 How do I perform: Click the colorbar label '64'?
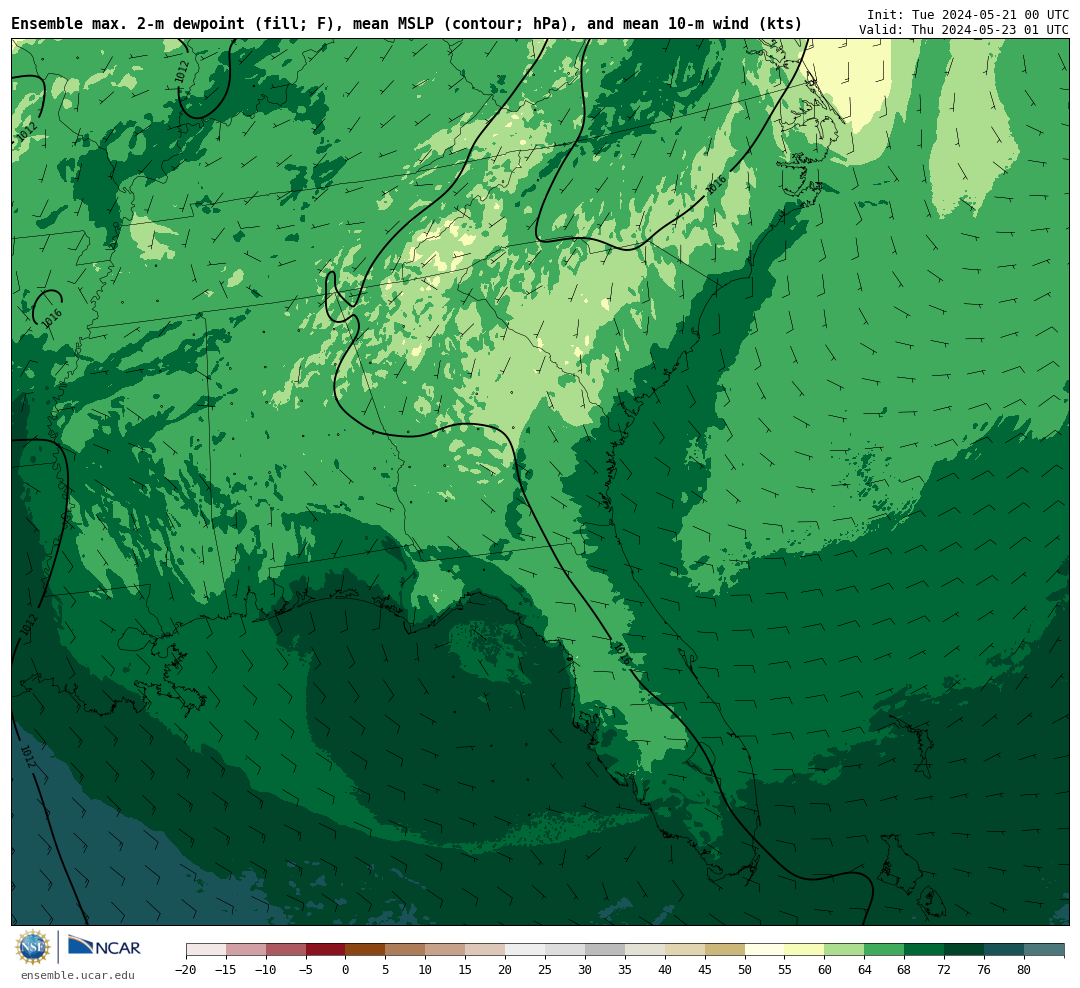864,969
